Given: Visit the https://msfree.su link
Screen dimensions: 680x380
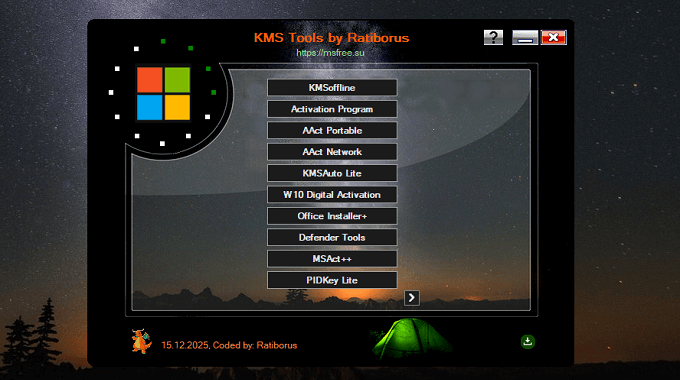Looking at the screenshot, I should pyautogui.click(x=330, y=53).
